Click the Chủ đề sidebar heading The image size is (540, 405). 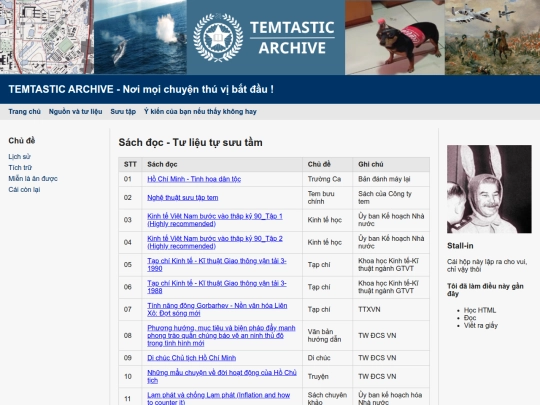(22, 141)
